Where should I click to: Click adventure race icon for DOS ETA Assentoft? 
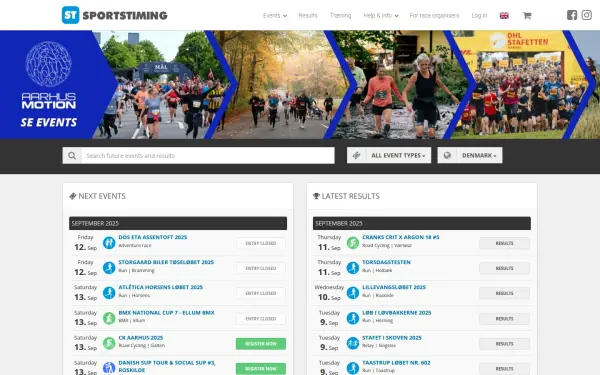[109, 243]
